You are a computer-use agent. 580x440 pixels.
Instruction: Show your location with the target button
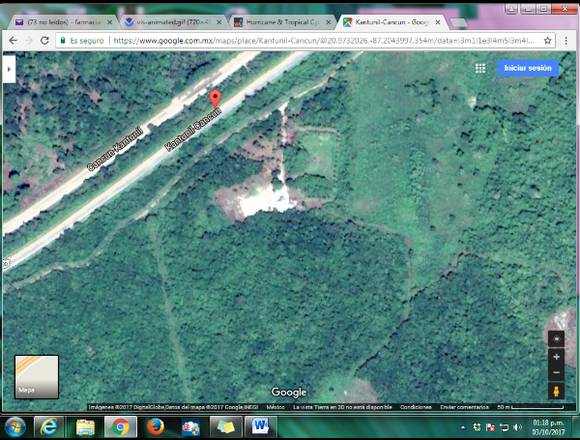556,339
